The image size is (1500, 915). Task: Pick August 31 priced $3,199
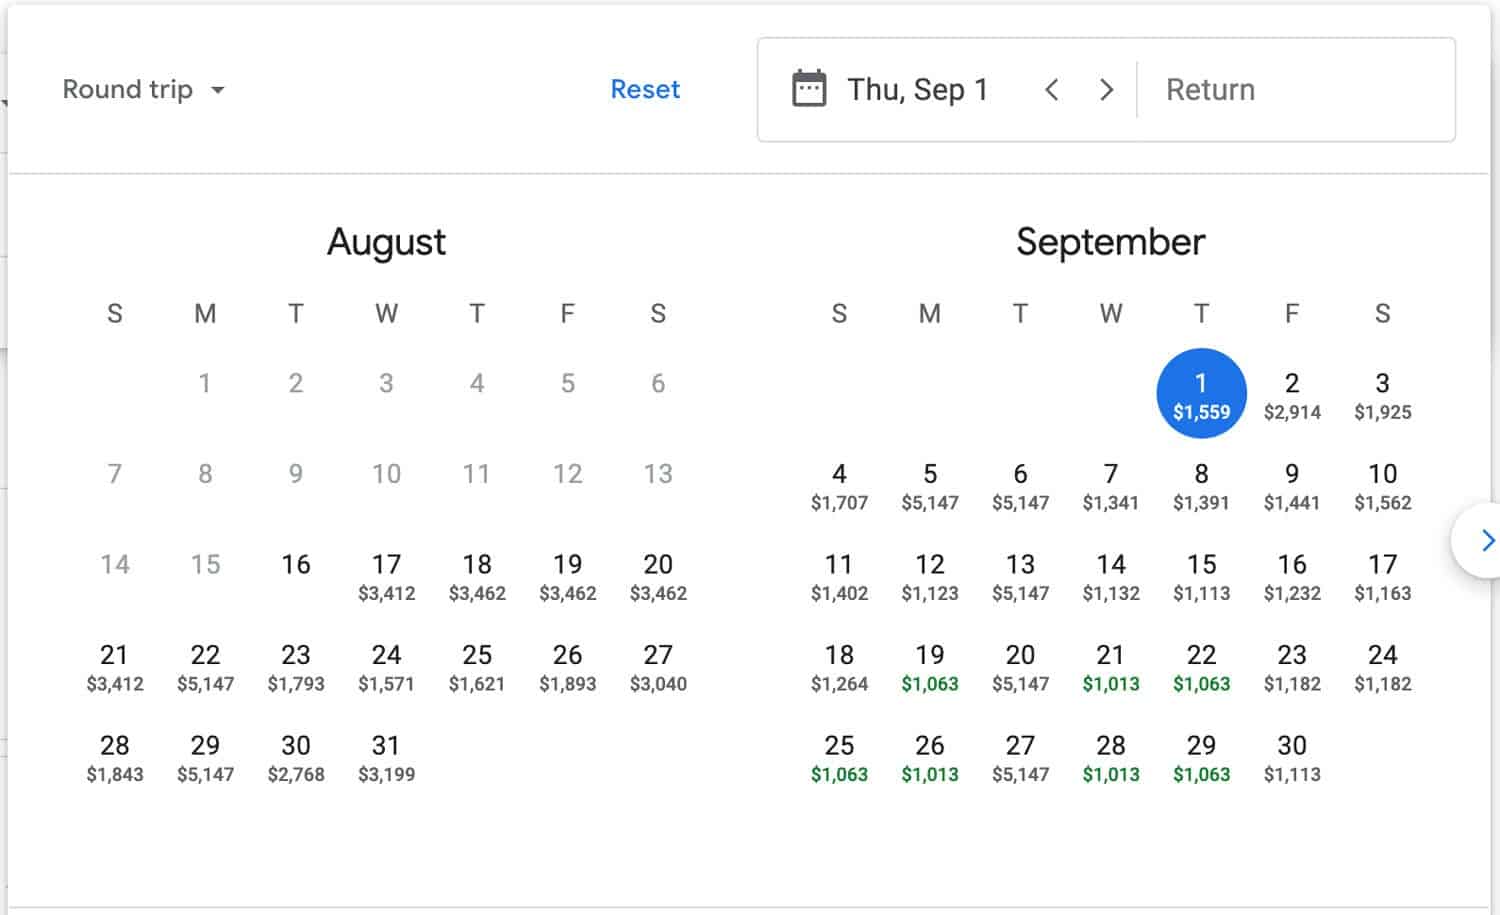tap(386, 758)
